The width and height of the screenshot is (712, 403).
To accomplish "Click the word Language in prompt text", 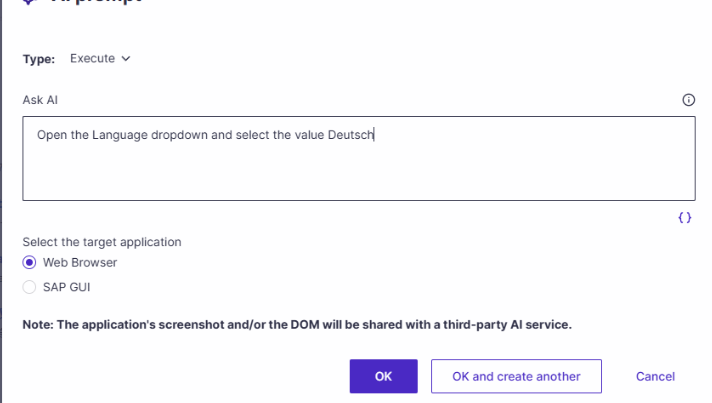I will [120, 135].
